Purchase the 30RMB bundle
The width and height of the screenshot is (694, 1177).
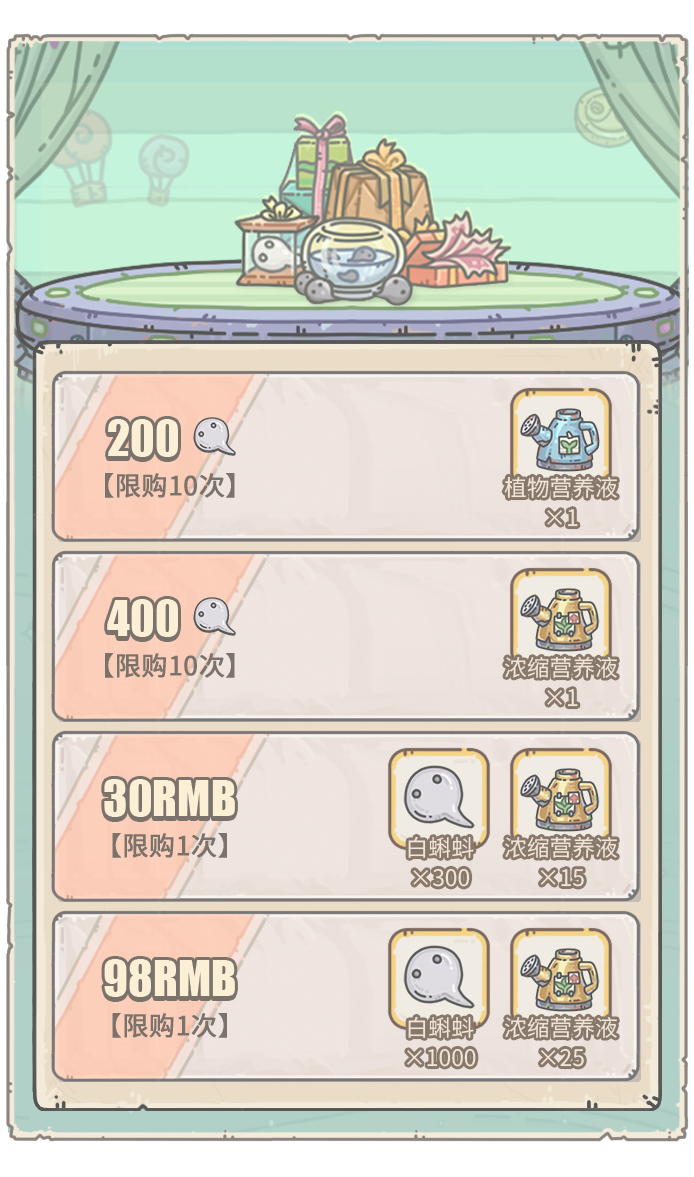(x=346, y=816)
